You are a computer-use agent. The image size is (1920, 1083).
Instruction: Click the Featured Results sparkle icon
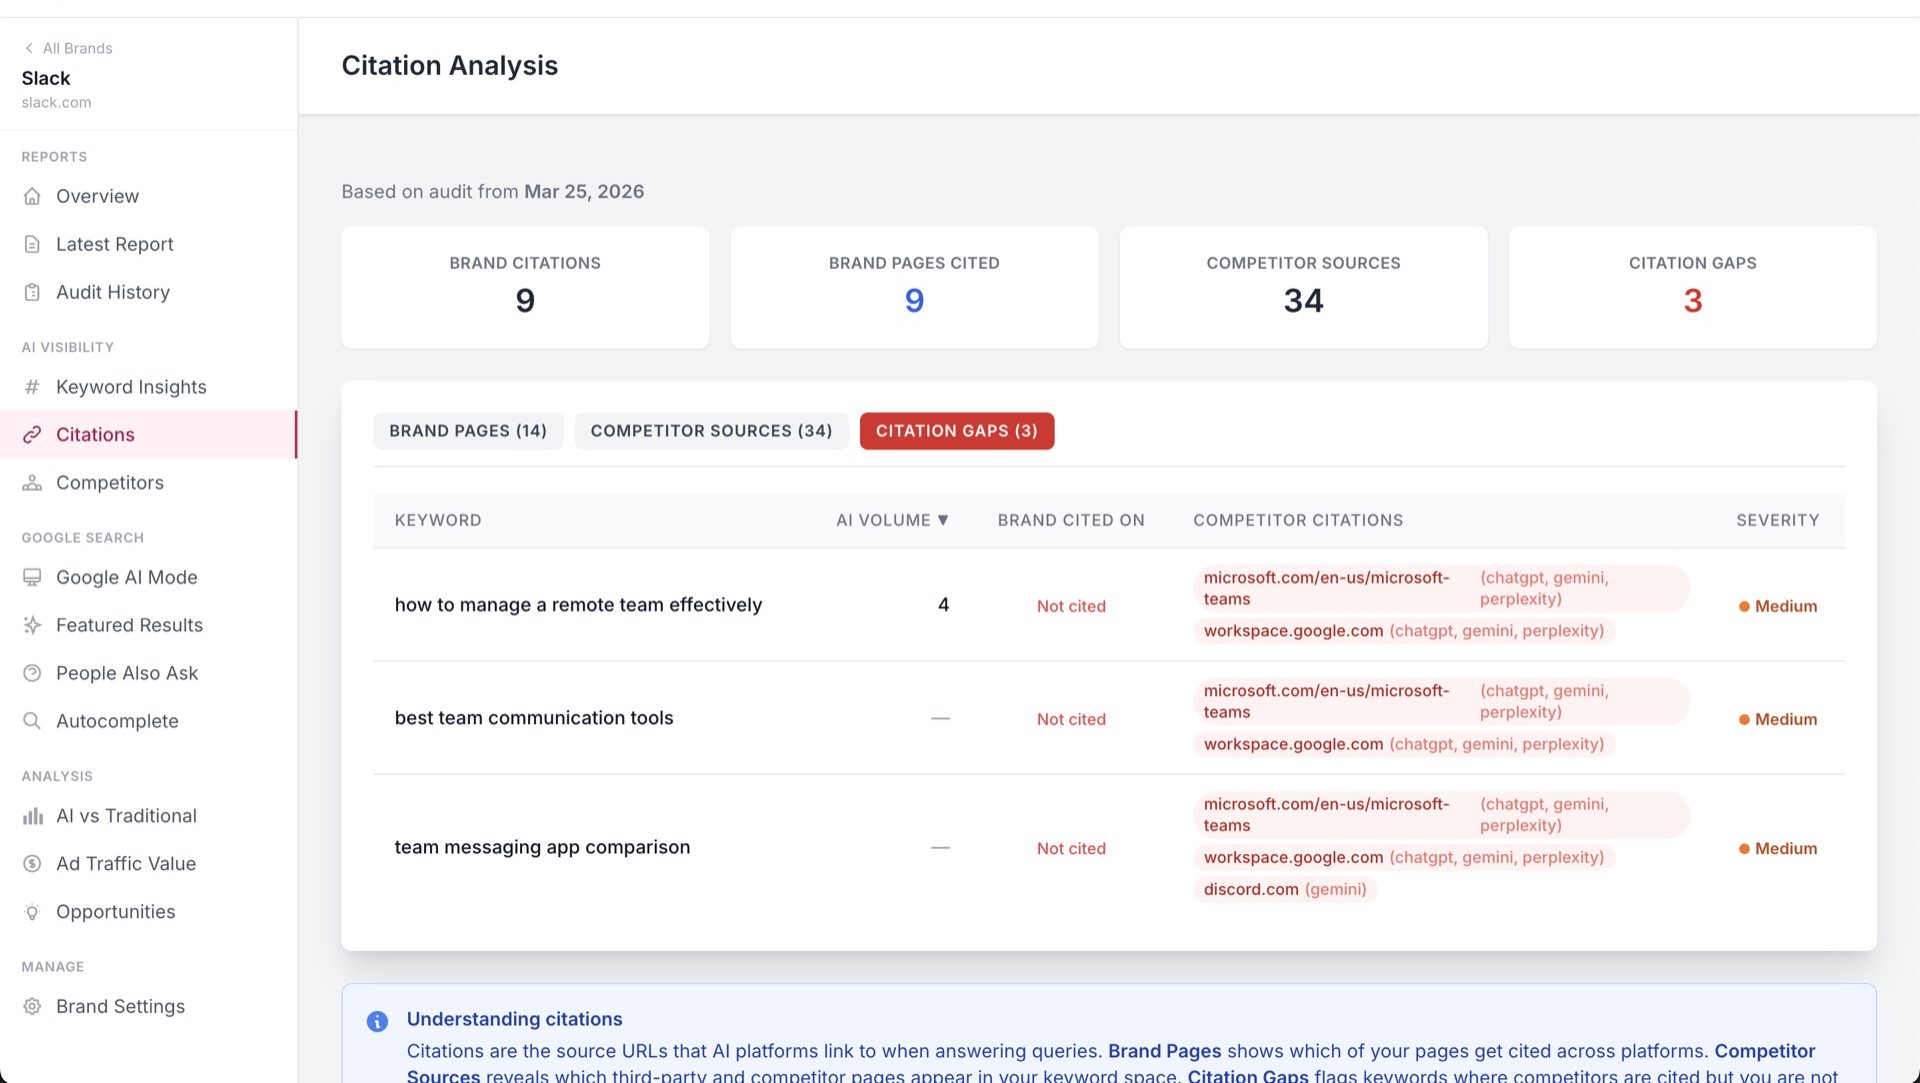click(32, 625)
